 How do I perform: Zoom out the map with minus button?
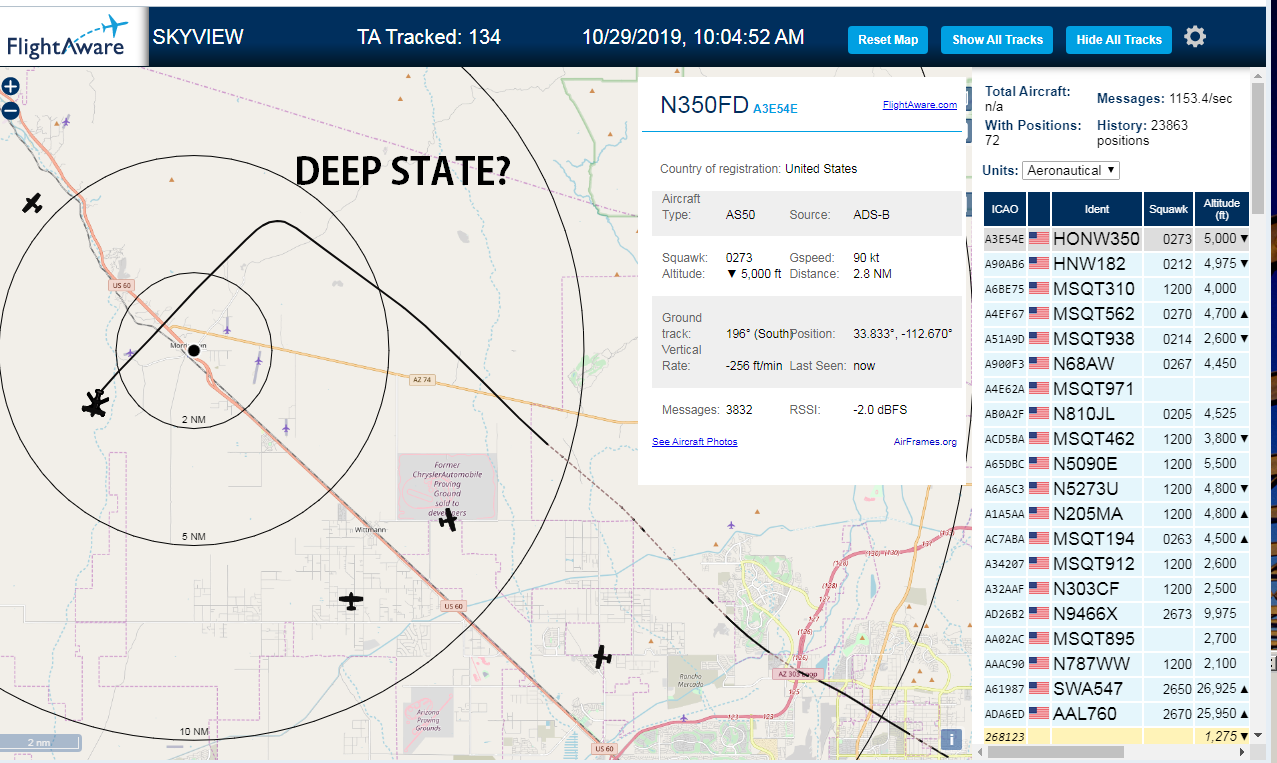[10, 111]
